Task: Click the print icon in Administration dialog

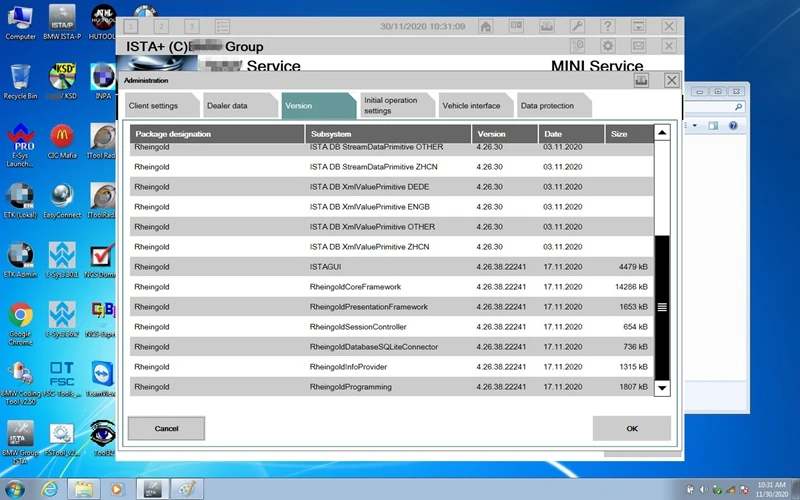Action: click(641, 80)
